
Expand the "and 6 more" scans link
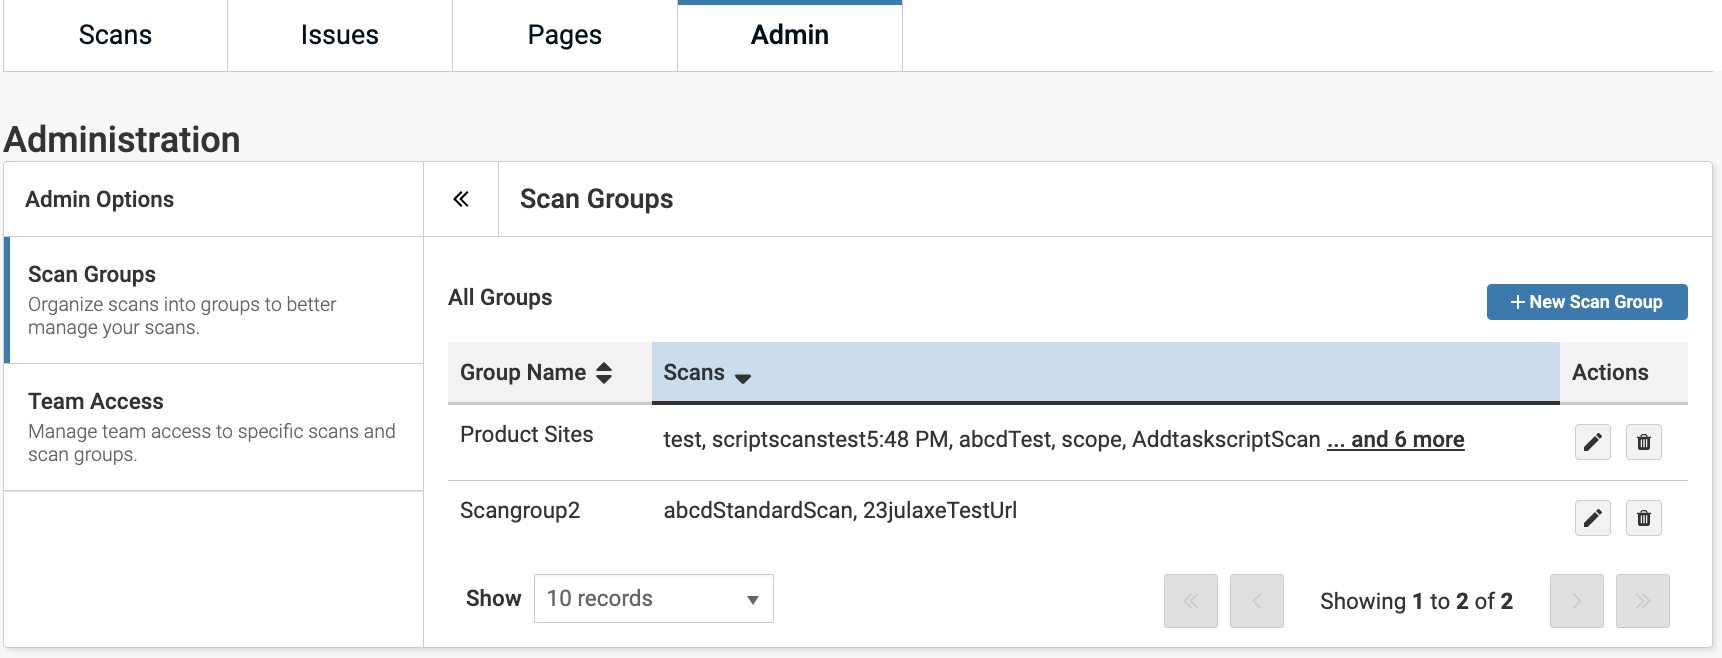tap(1396, 440)
